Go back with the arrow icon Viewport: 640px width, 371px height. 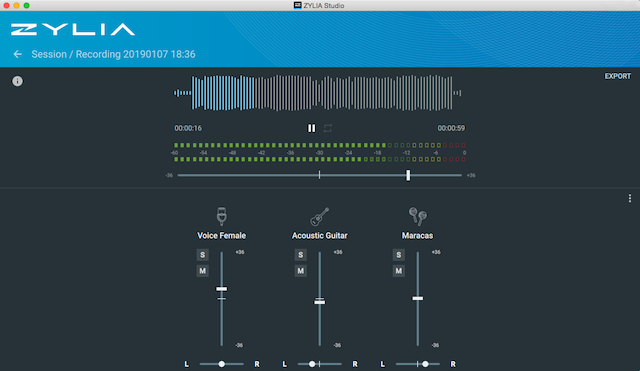pos(17,54)
